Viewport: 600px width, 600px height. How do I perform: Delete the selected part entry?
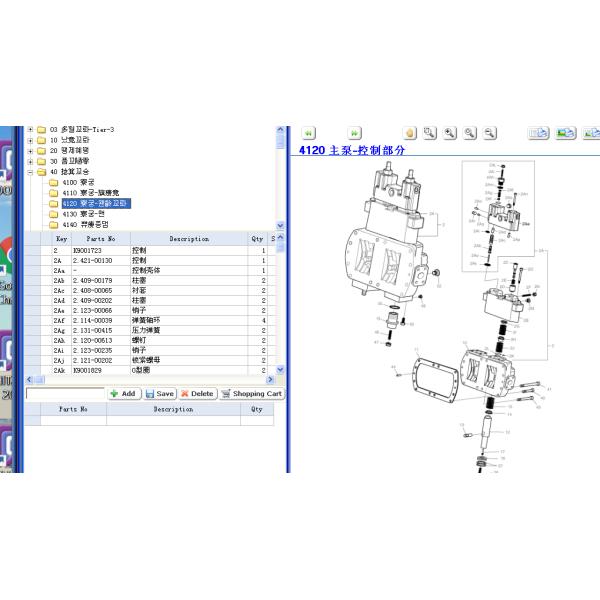(x=197, y=394)
